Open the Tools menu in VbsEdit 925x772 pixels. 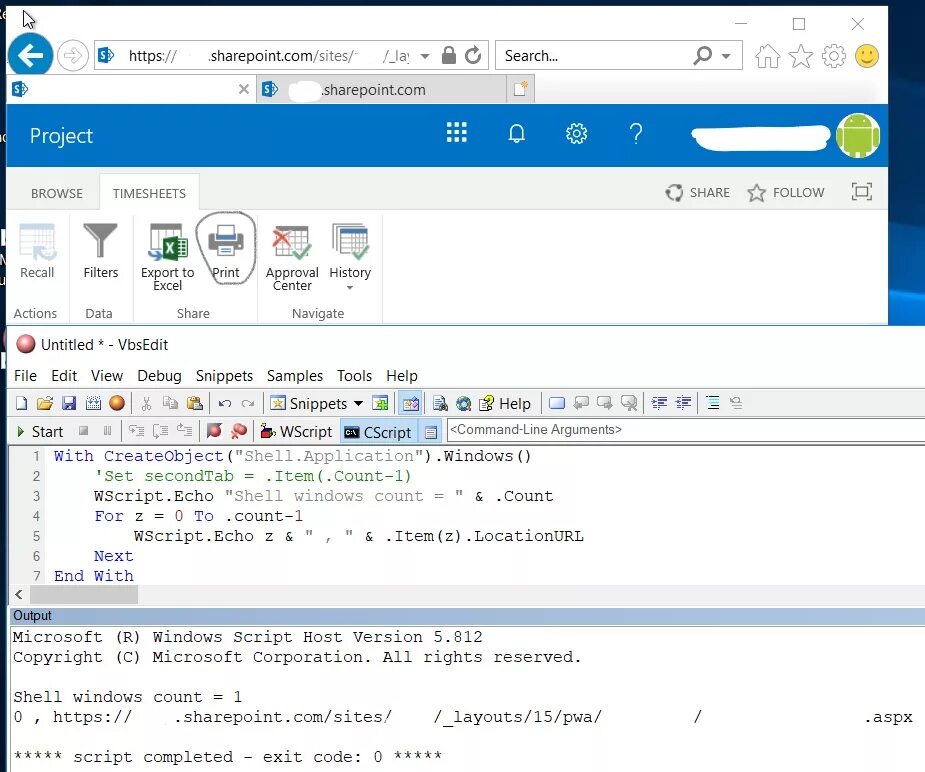[355, 376]
